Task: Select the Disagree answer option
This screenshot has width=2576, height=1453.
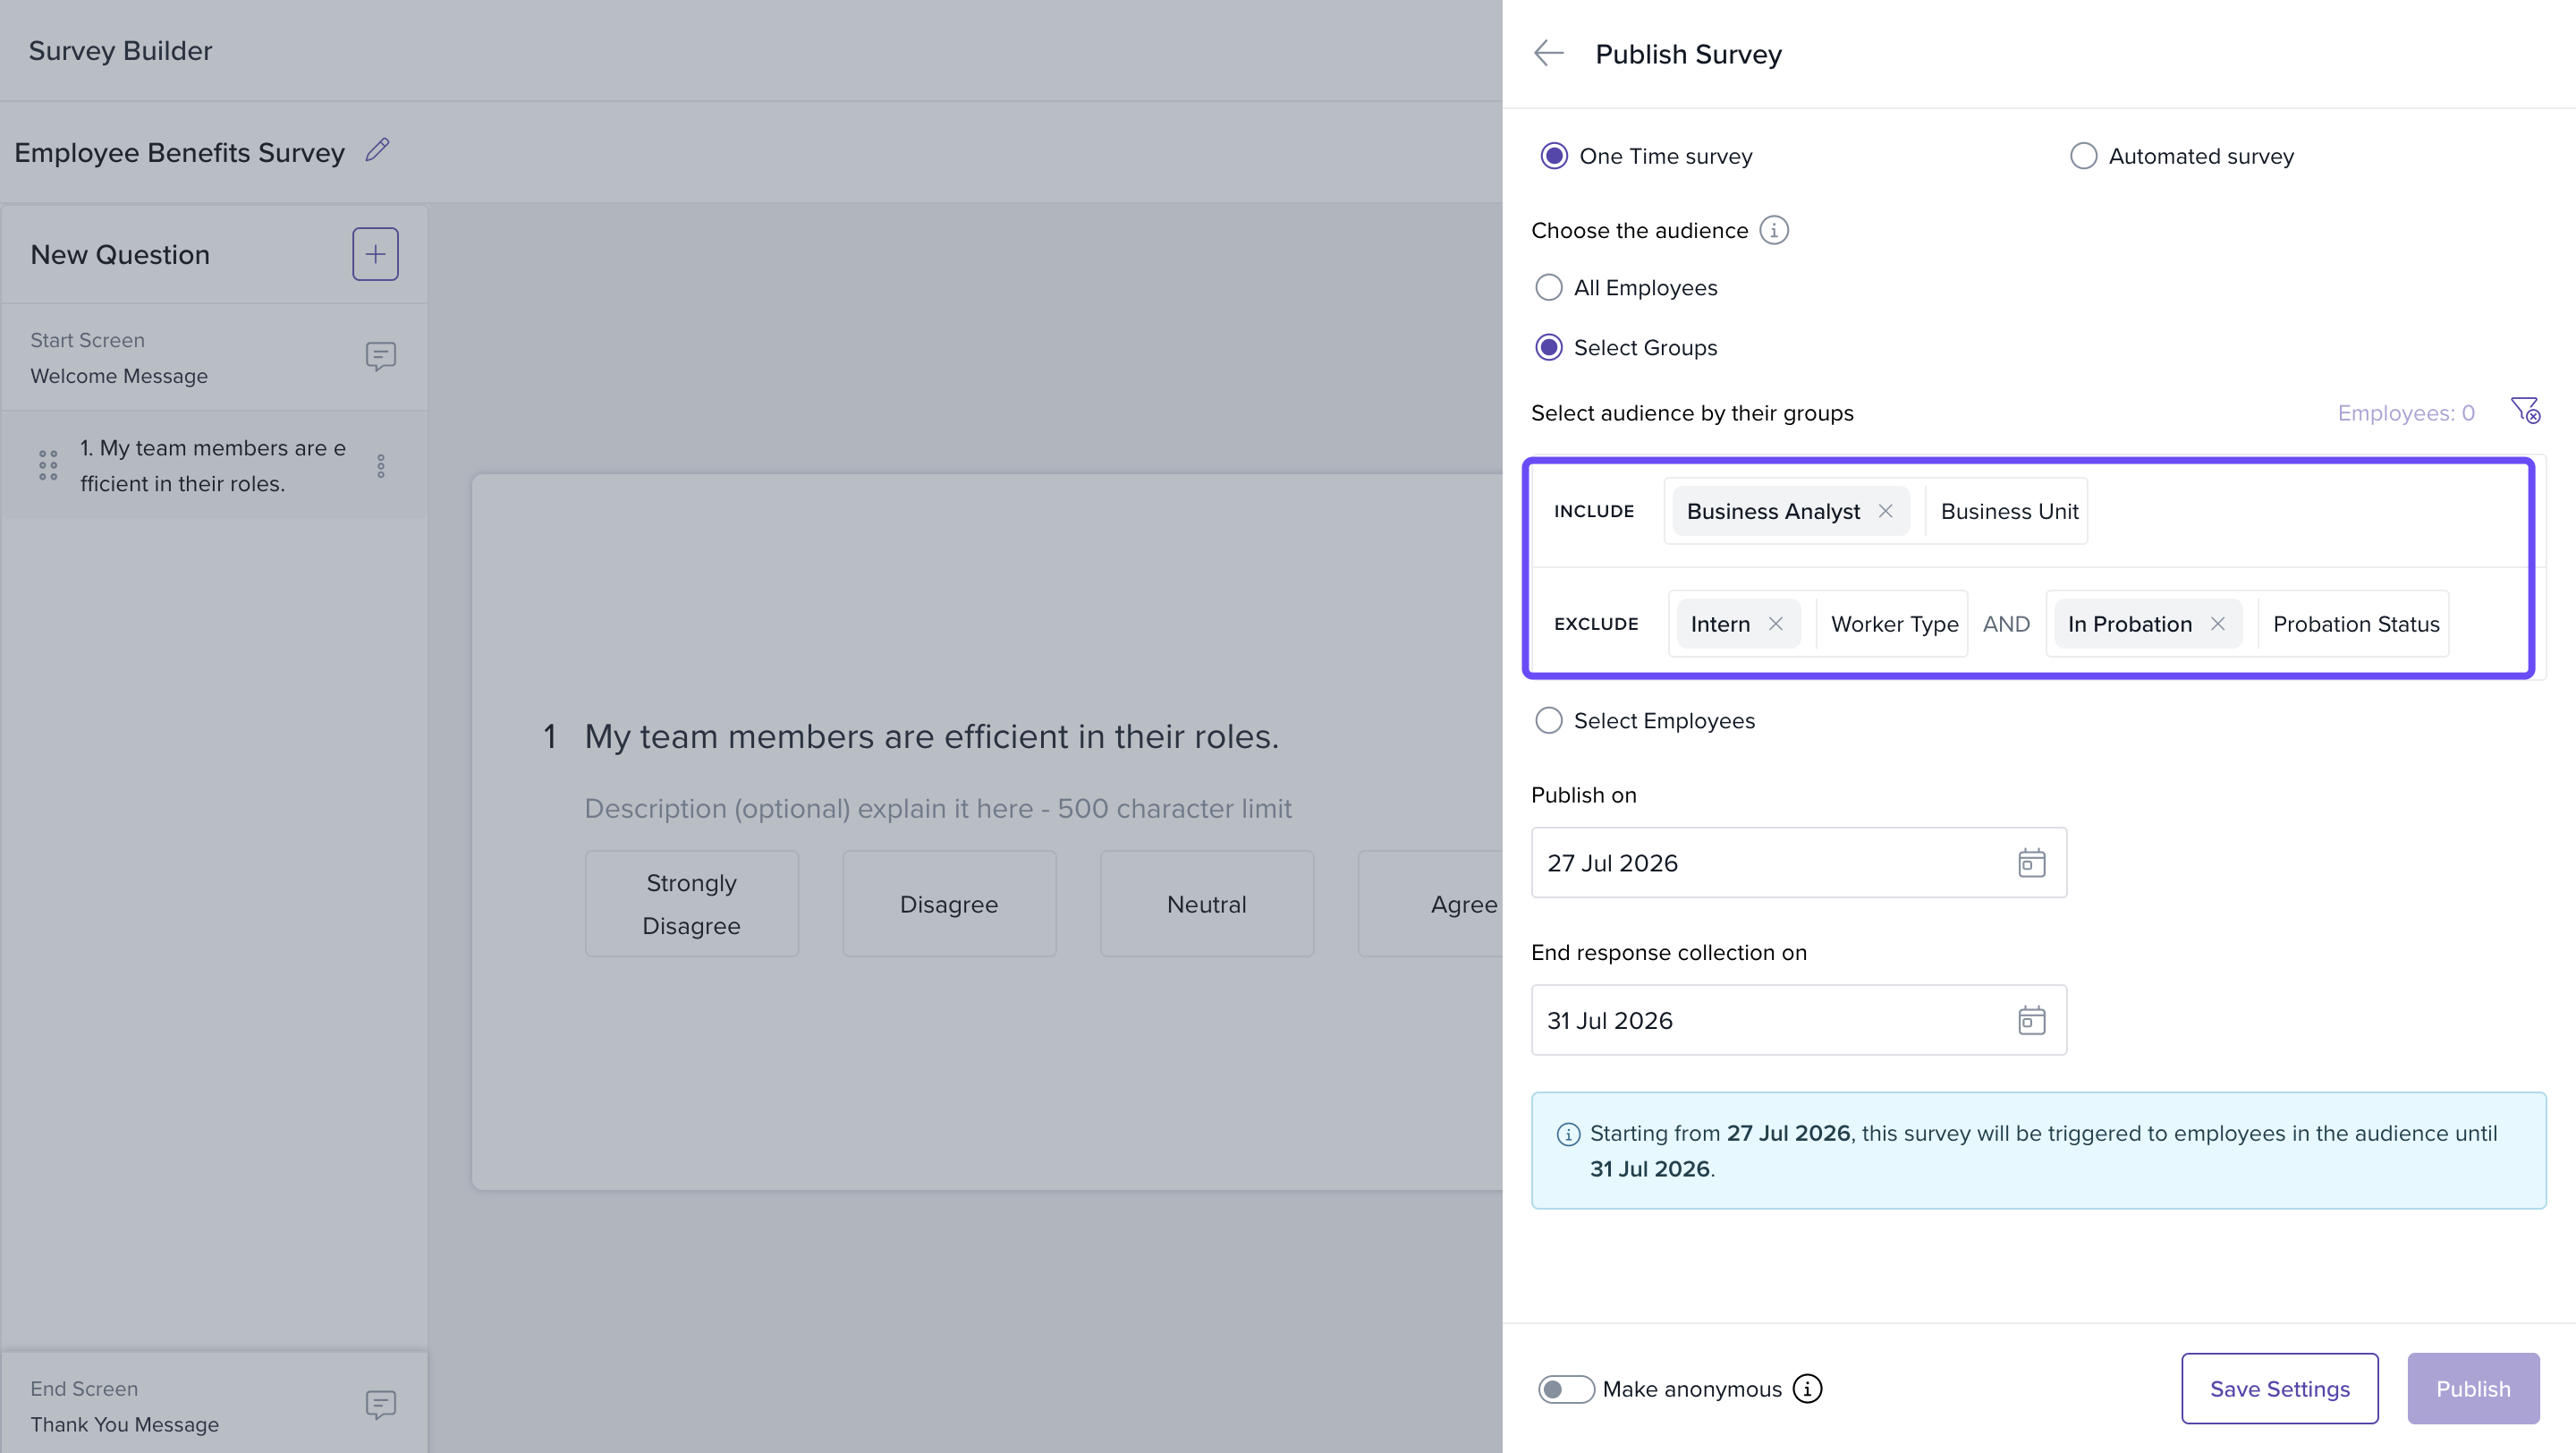Action: coord(949,904)
